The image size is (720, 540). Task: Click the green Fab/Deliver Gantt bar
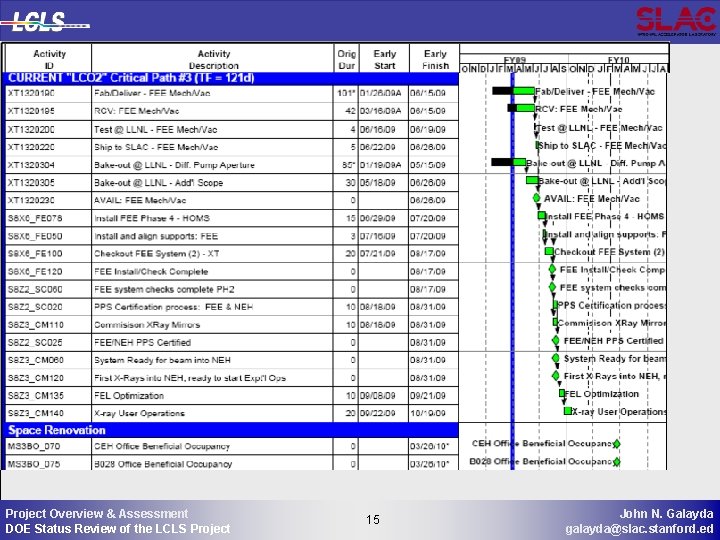click(523, 91)
